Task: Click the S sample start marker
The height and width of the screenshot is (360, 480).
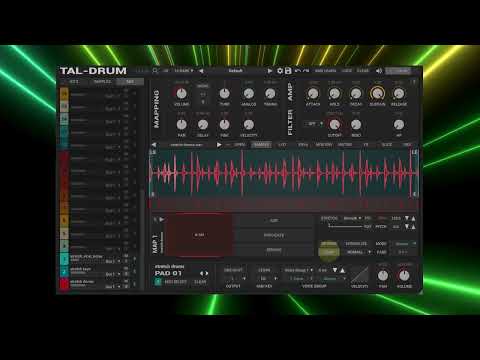Action: point(153,194)
